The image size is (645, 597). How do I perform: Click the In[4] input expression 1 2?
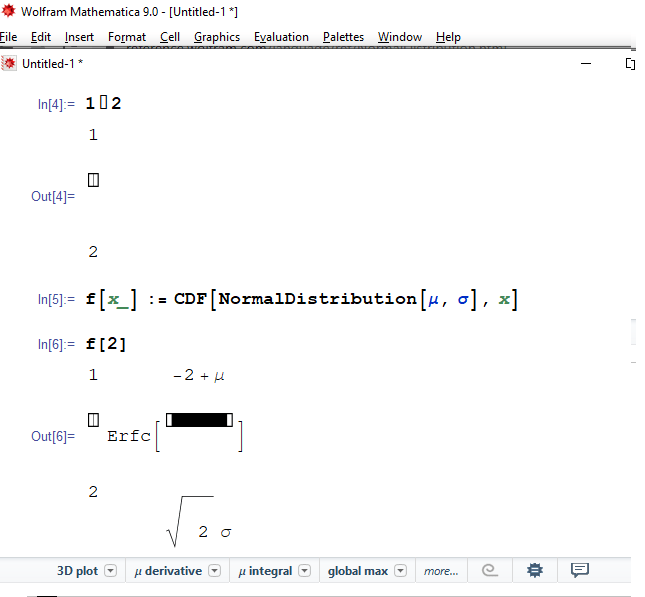pos(103,103)
